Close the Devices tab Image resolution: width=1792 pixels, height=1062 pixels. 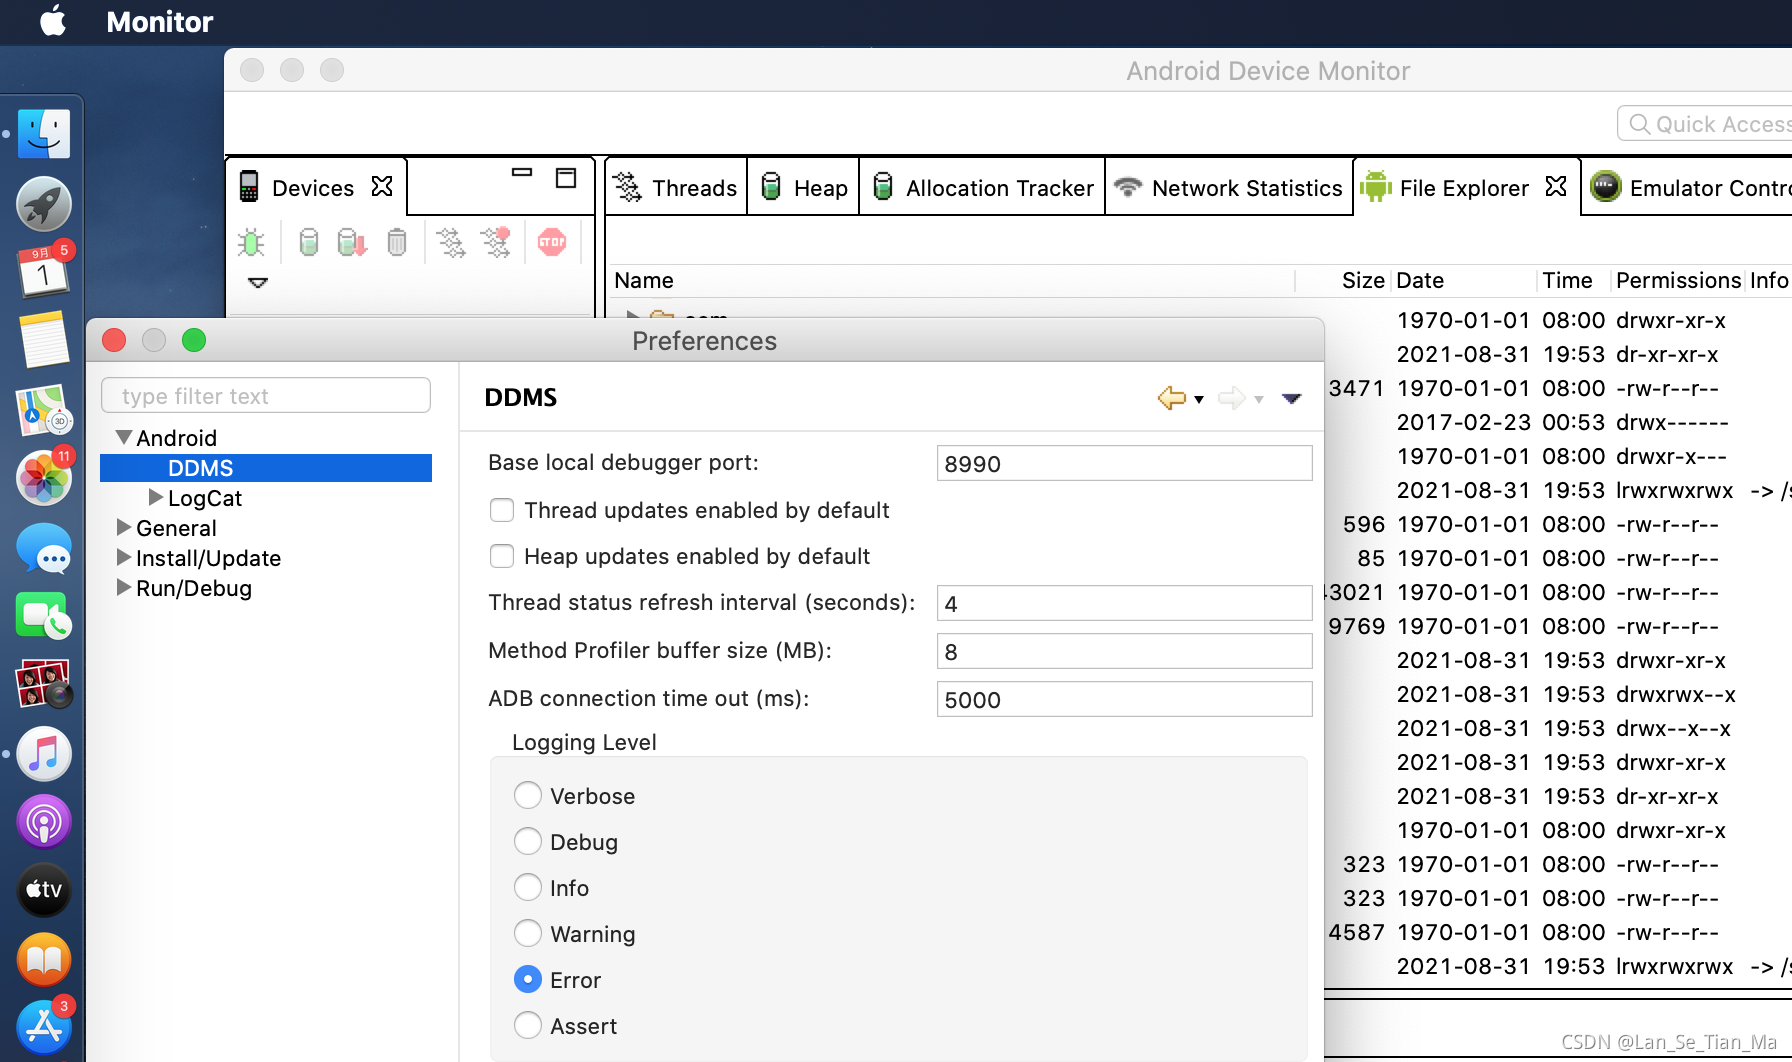382,187
